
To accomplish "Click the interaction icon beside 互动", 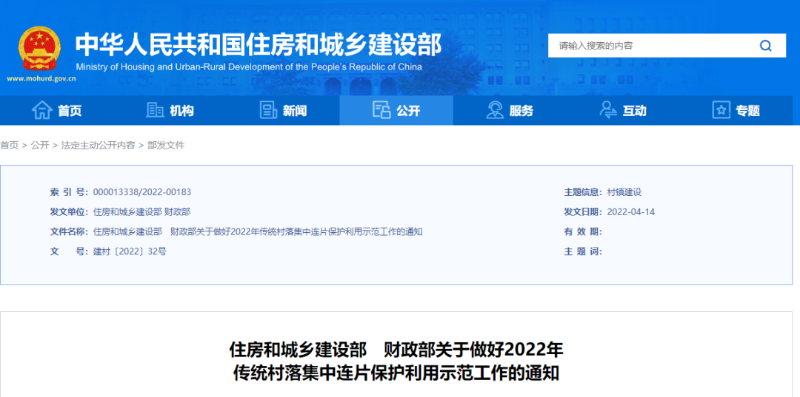I will 608,110.
